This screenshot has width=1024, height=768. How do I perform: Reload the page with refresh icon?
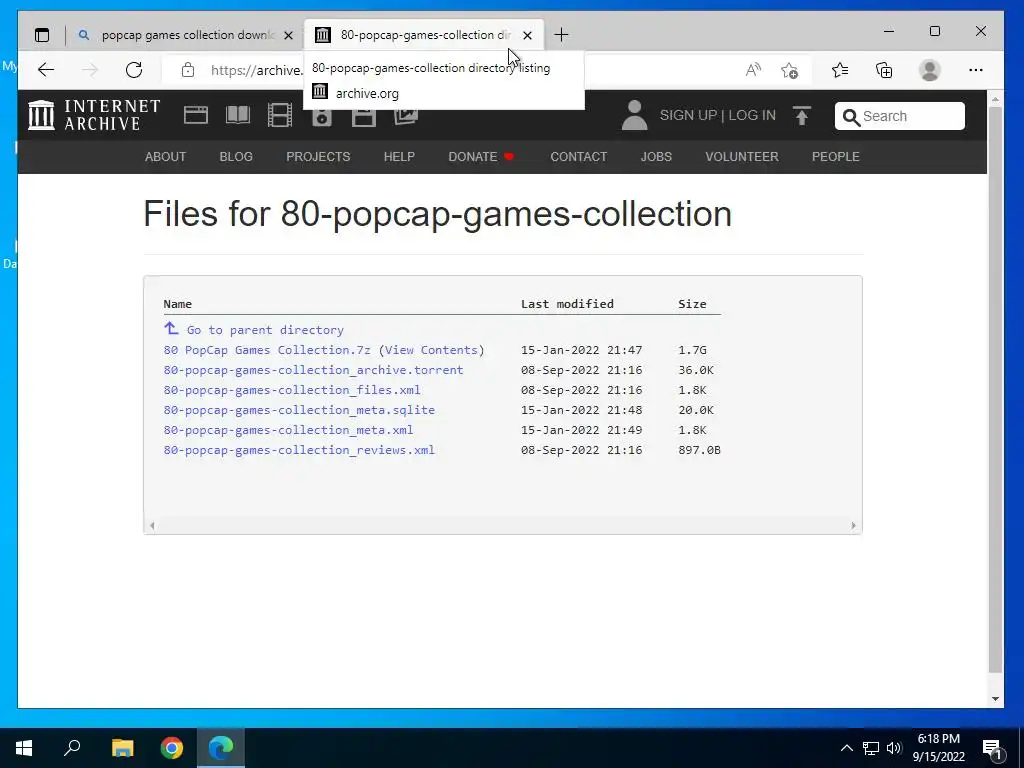click(134, 70)
